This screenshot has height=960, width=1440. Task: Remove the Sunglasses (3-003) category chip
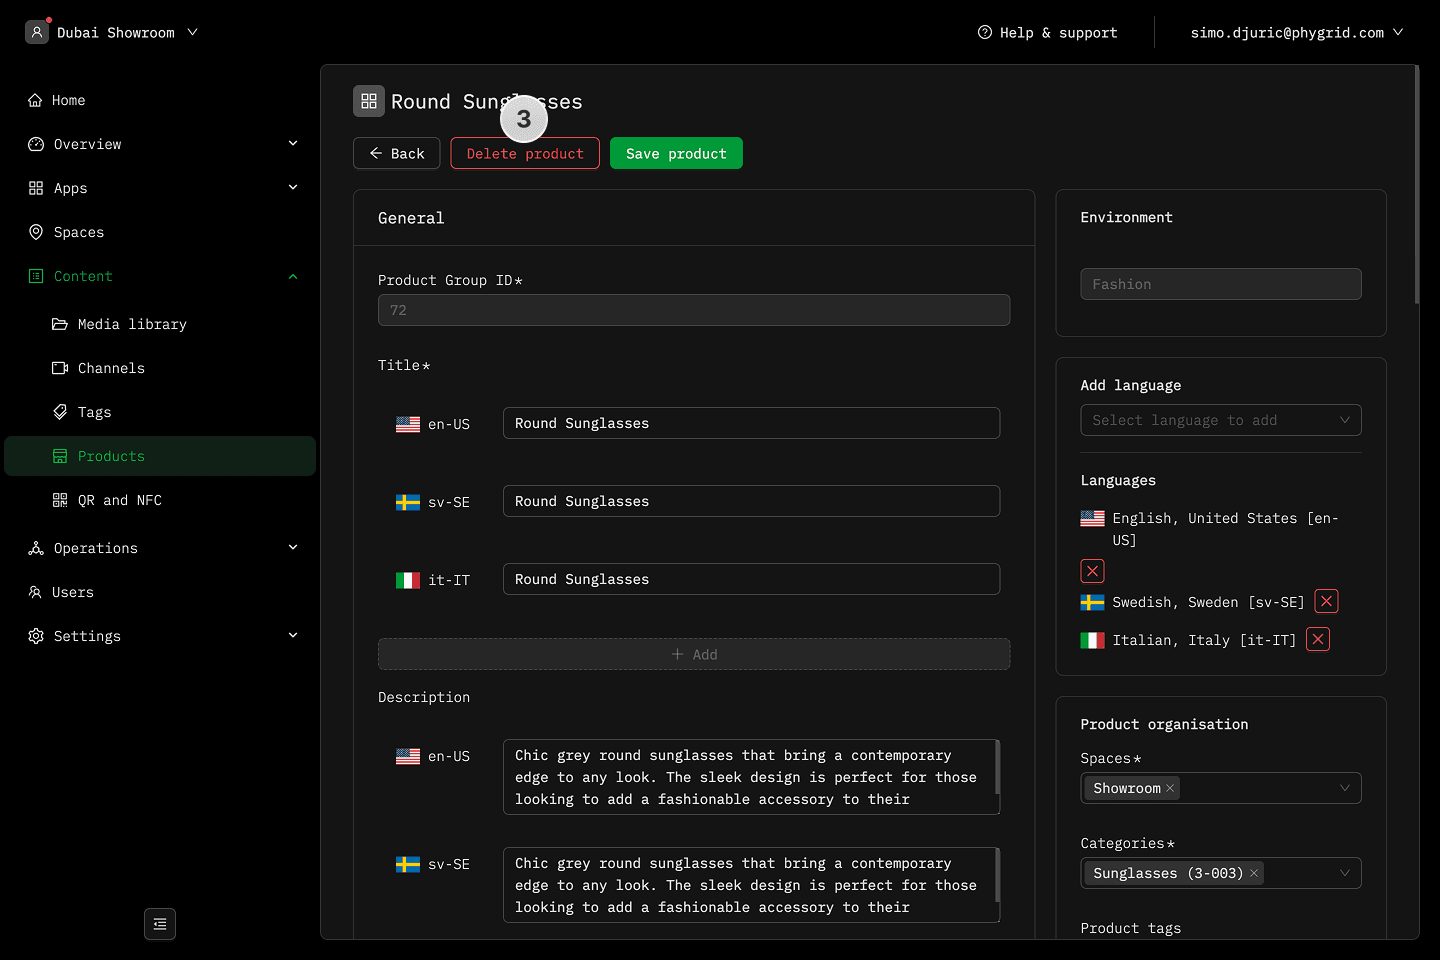[1254, 873]
